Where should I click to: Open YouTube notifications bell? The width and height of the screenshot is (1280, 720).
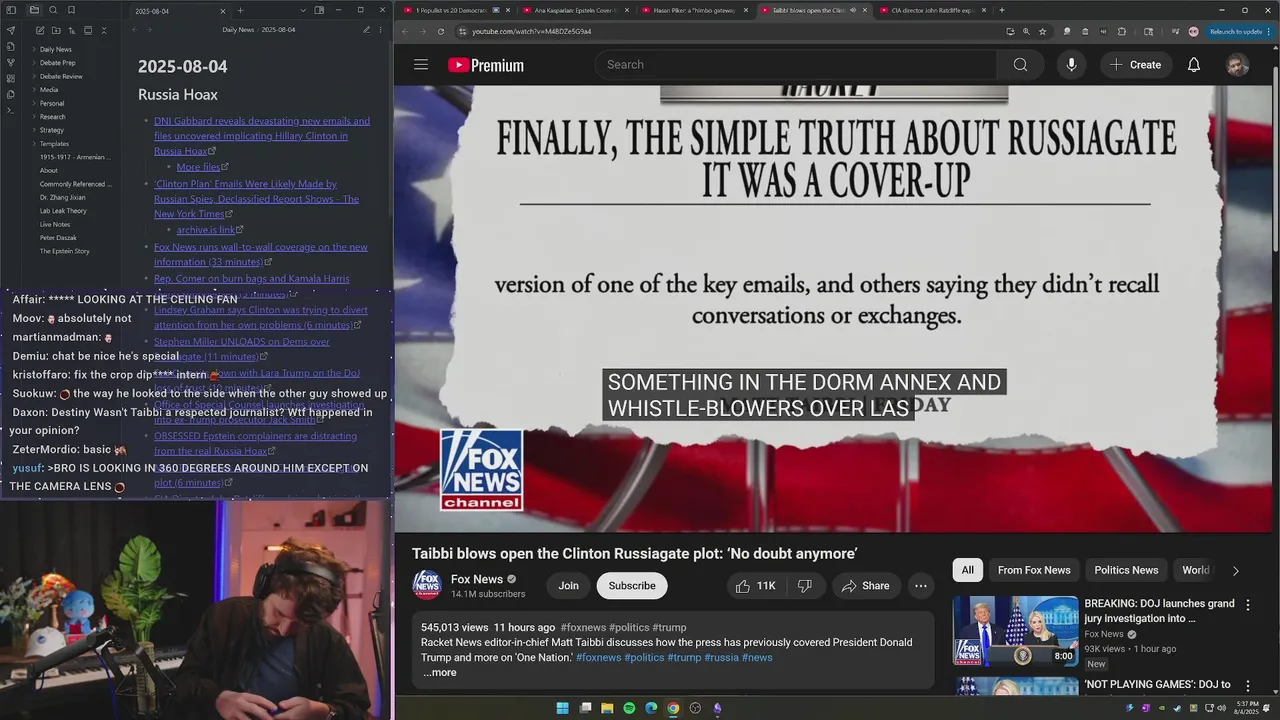[x=1193, y=65]
